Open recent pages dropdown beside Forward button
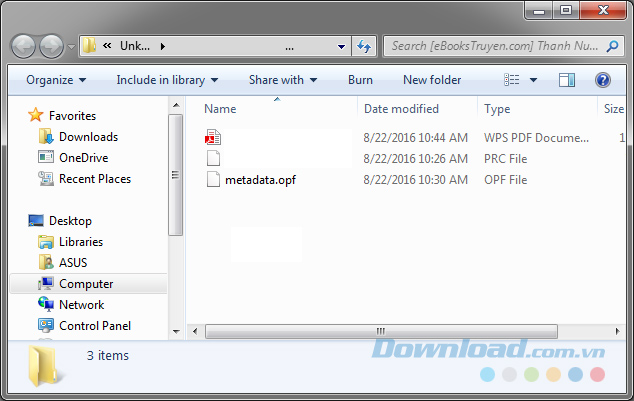The width and height of the screenshot is (634, 401). [x=71, y=47]
